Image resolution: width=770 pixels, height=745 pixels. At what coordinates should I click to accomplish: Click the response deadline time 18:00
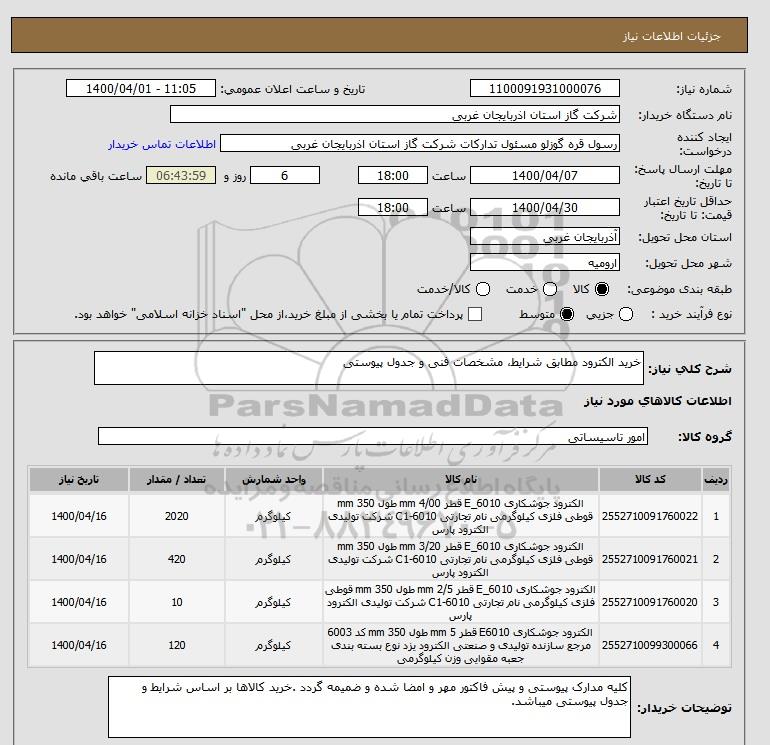click(393, 175)
